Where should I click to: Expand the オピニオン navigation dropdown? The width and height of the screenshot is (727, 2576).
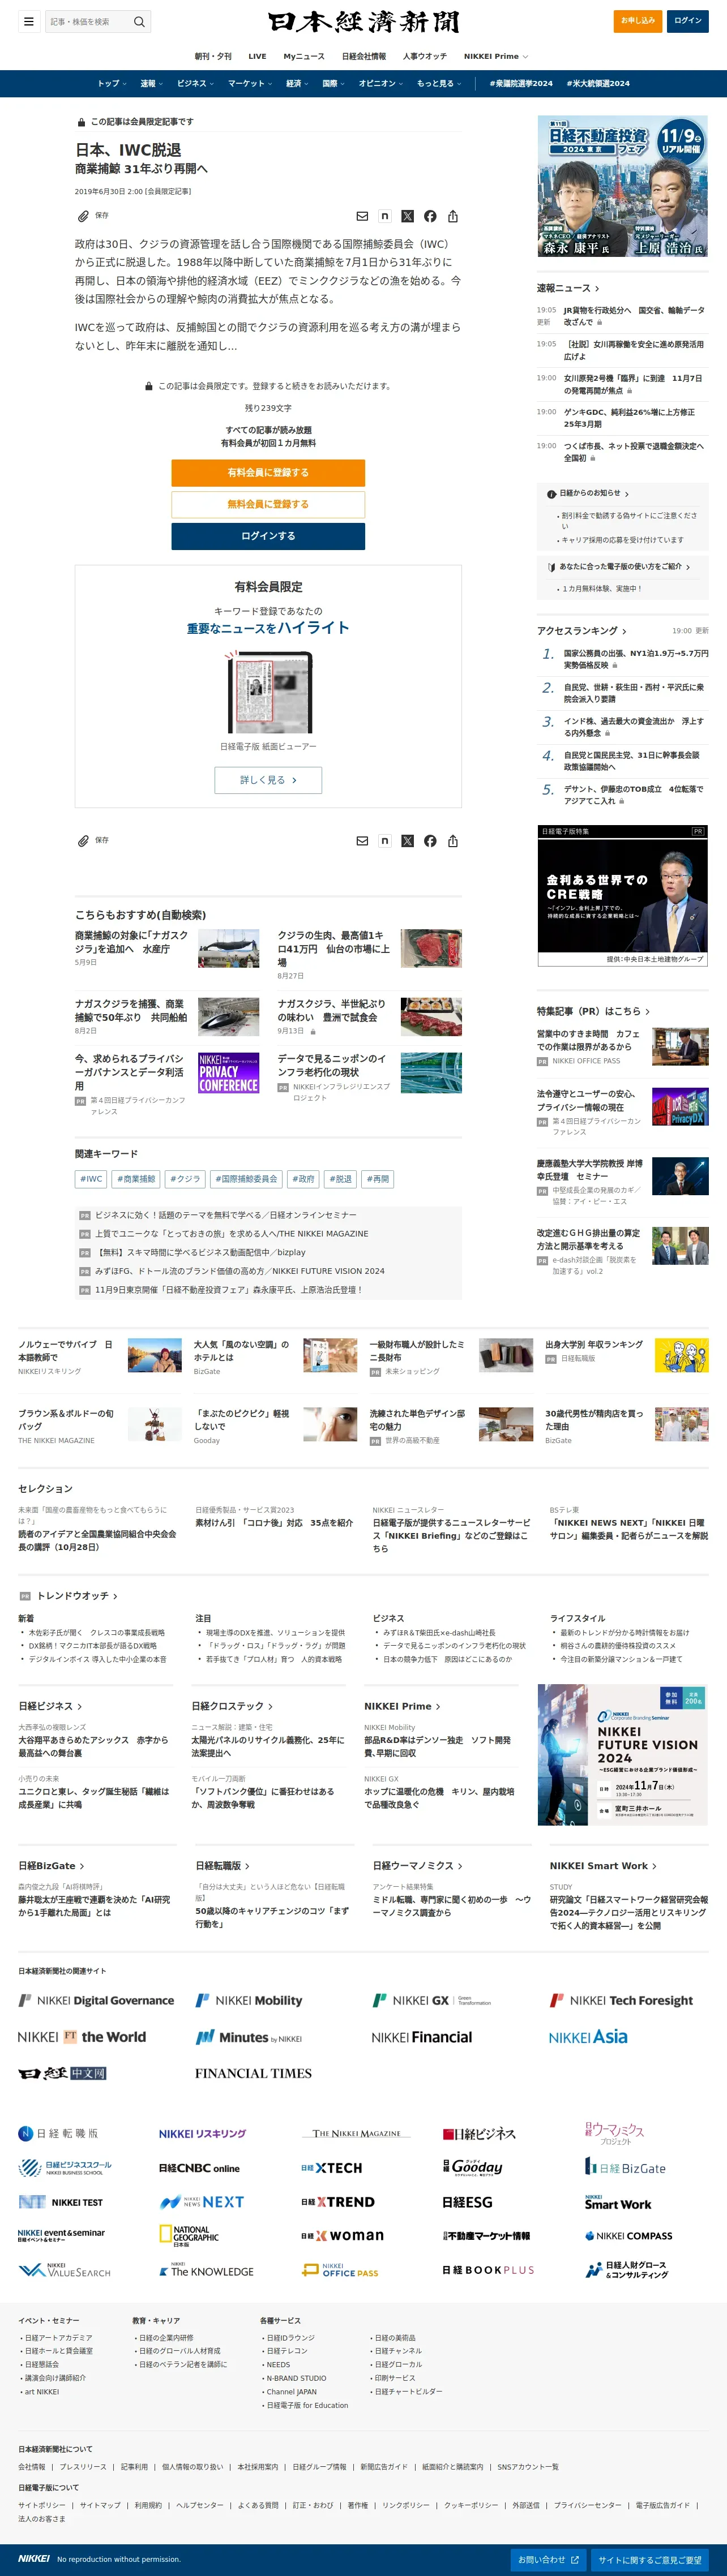tap(381, 83)
